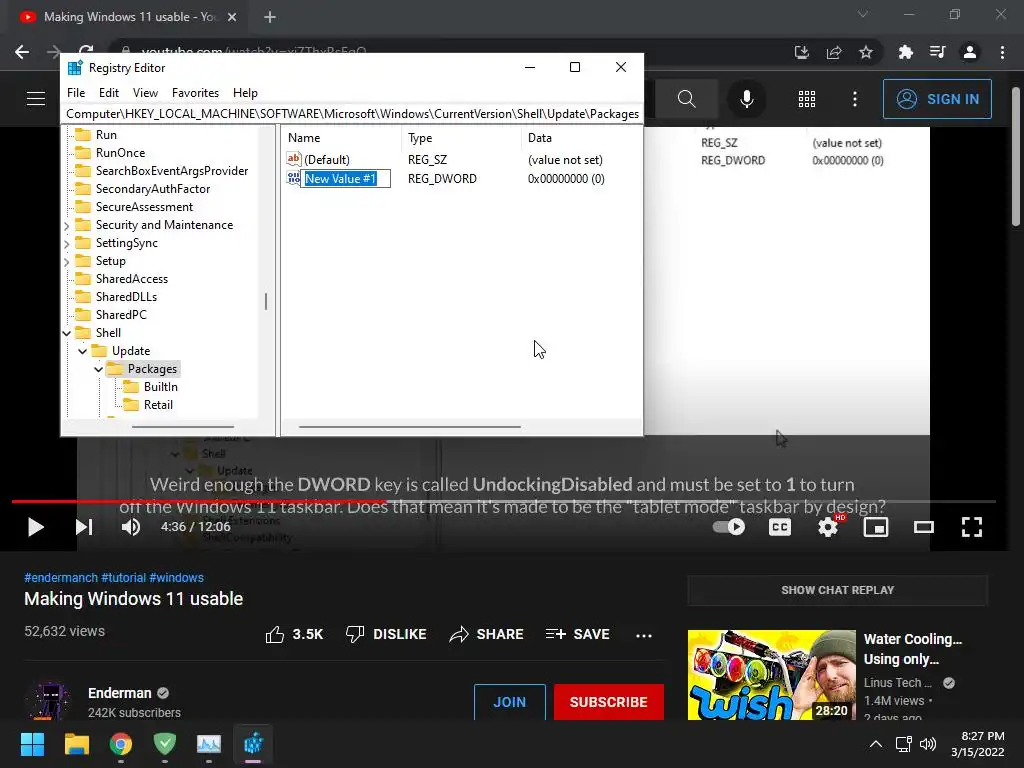SAVE video to playlist
The image size is (1024, 768).
click(x=577, y=634)
